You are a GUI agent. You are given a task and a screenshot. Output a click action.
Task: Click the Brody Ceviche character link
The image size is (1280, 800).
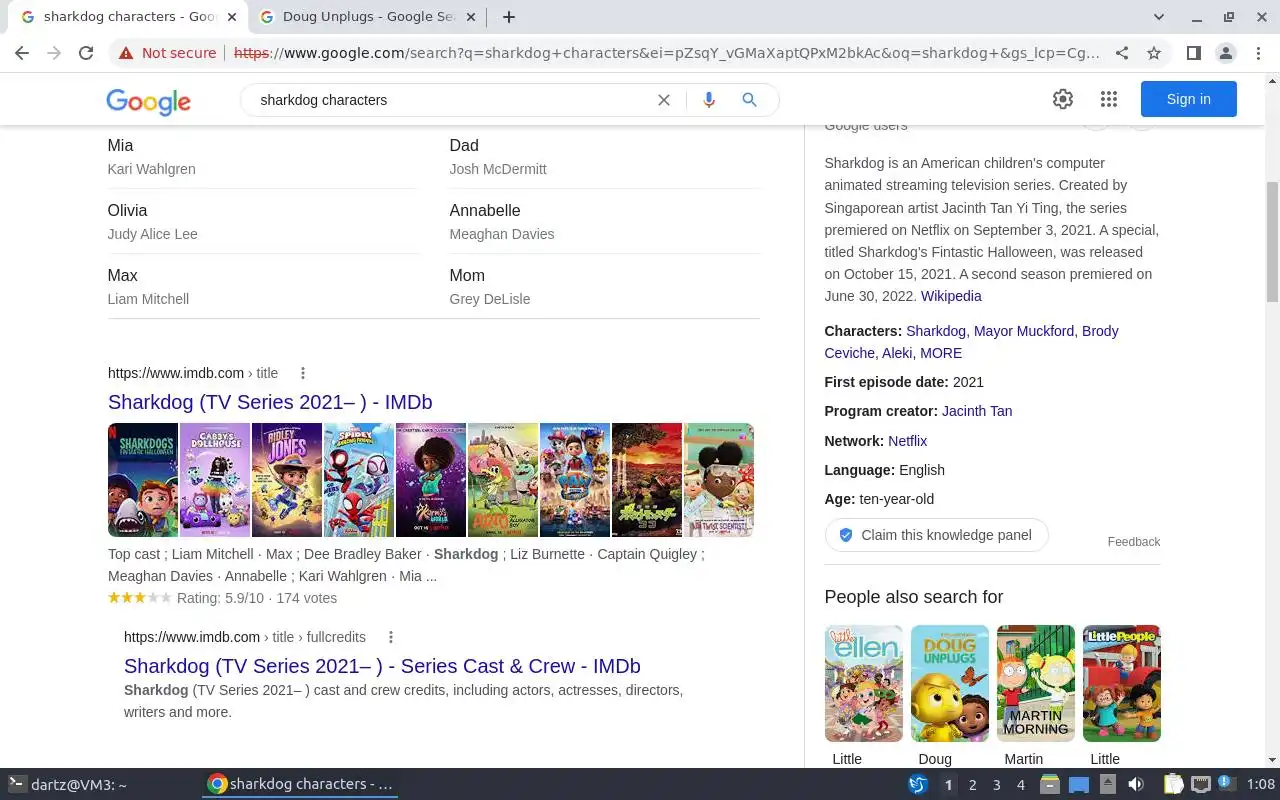[x=970, y=342]
